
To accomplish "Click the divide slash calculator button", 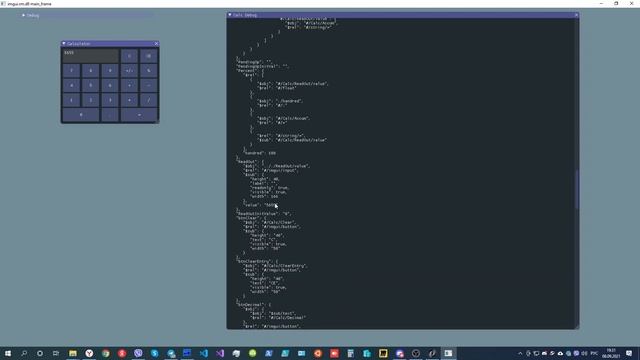I will [x=149, y=100].
